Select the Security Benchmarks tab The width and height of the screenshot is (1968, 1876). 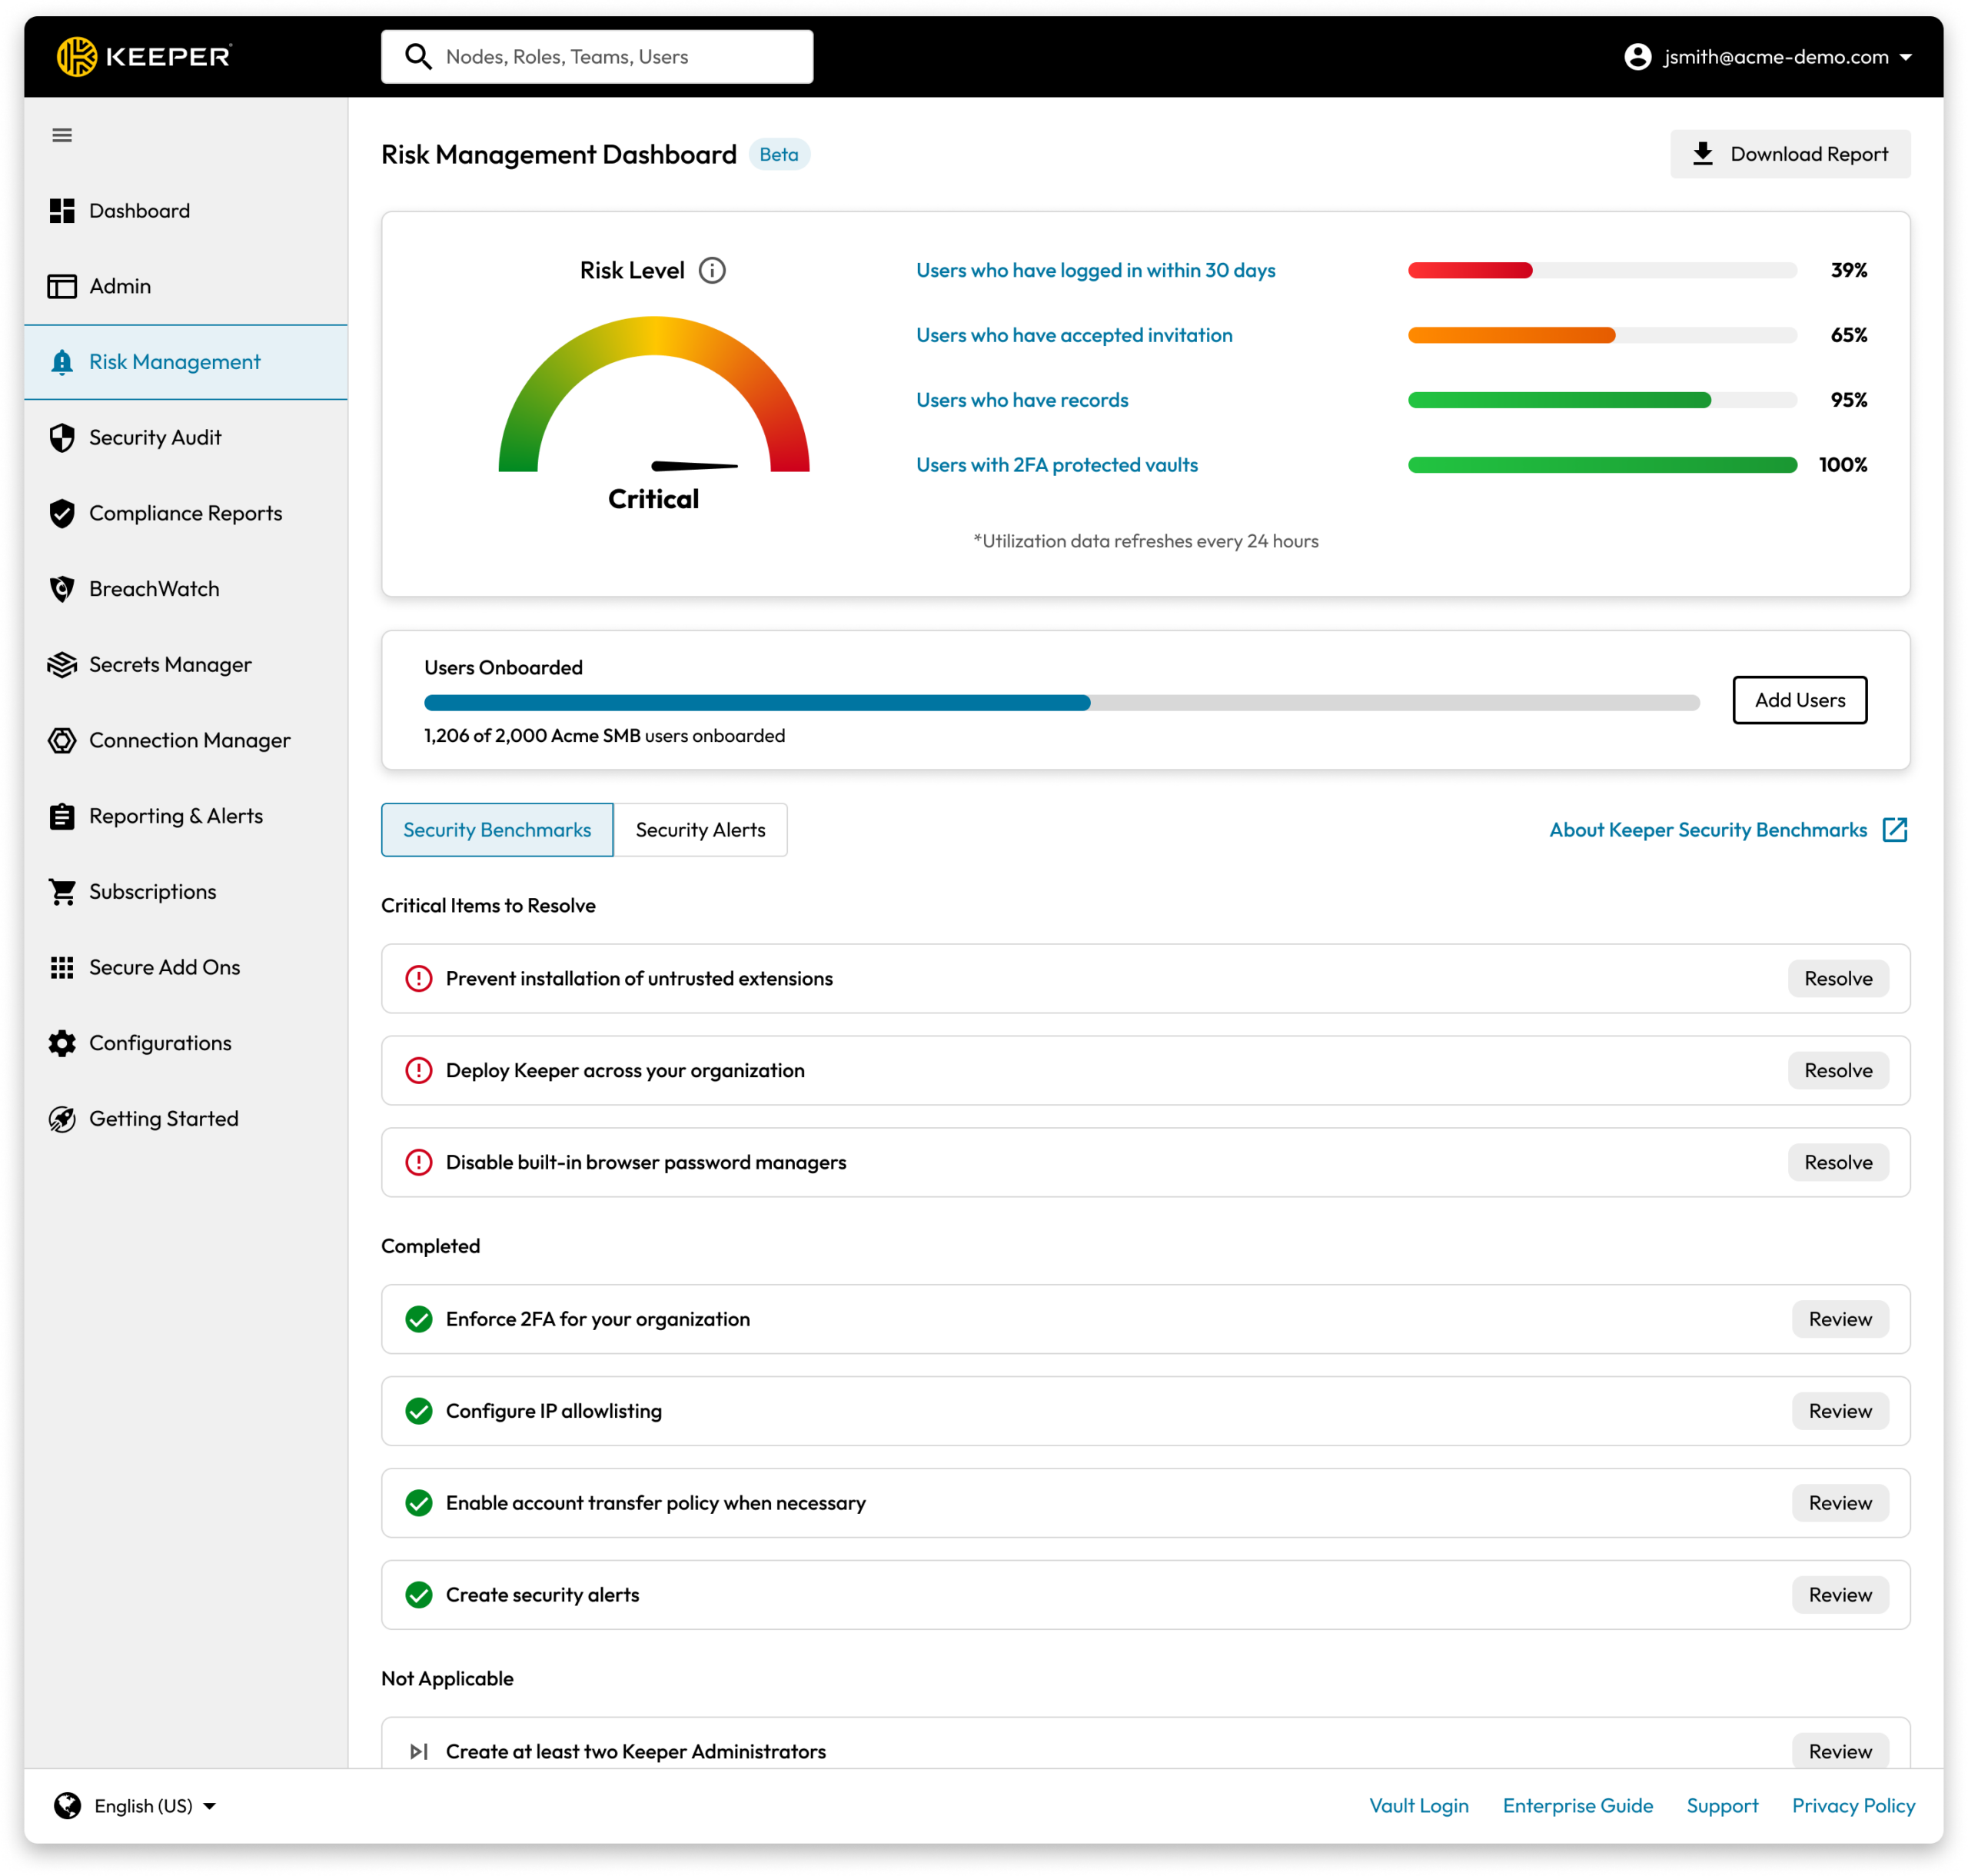[496, 829]
